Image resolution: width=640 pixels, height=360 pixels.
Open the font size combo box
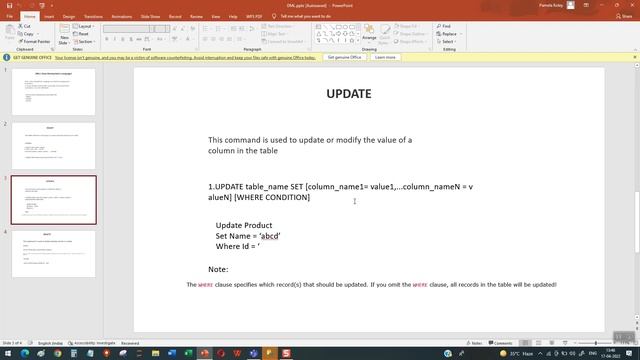[x=162, y=29]
